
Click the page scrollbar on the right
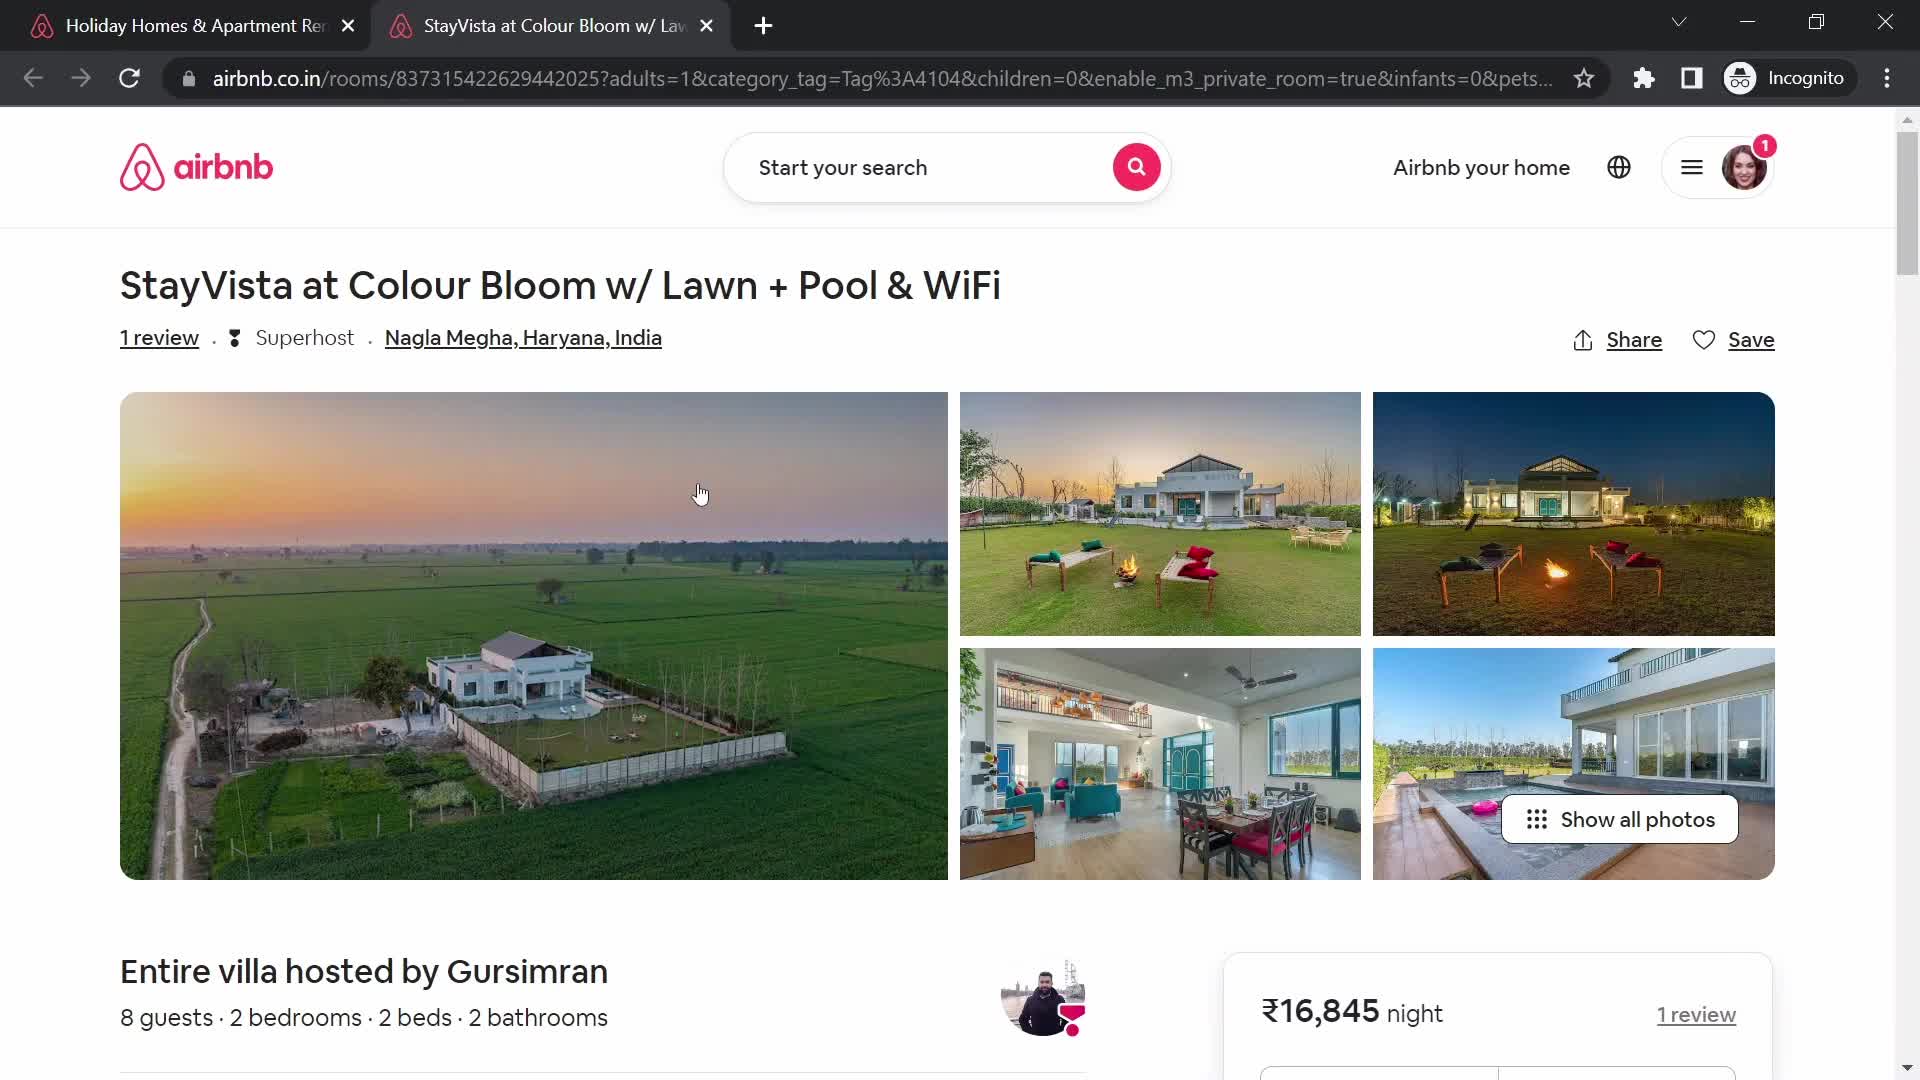pos(1906,200)
